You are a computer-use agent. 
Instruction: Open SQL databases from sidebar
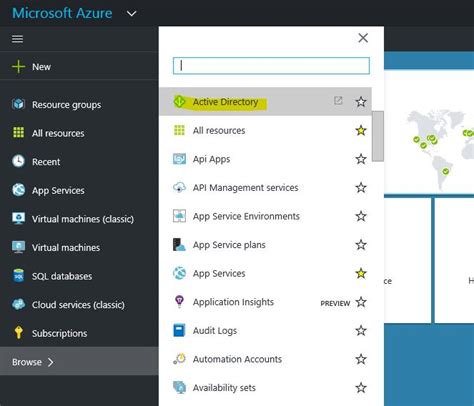pos(62,276)
